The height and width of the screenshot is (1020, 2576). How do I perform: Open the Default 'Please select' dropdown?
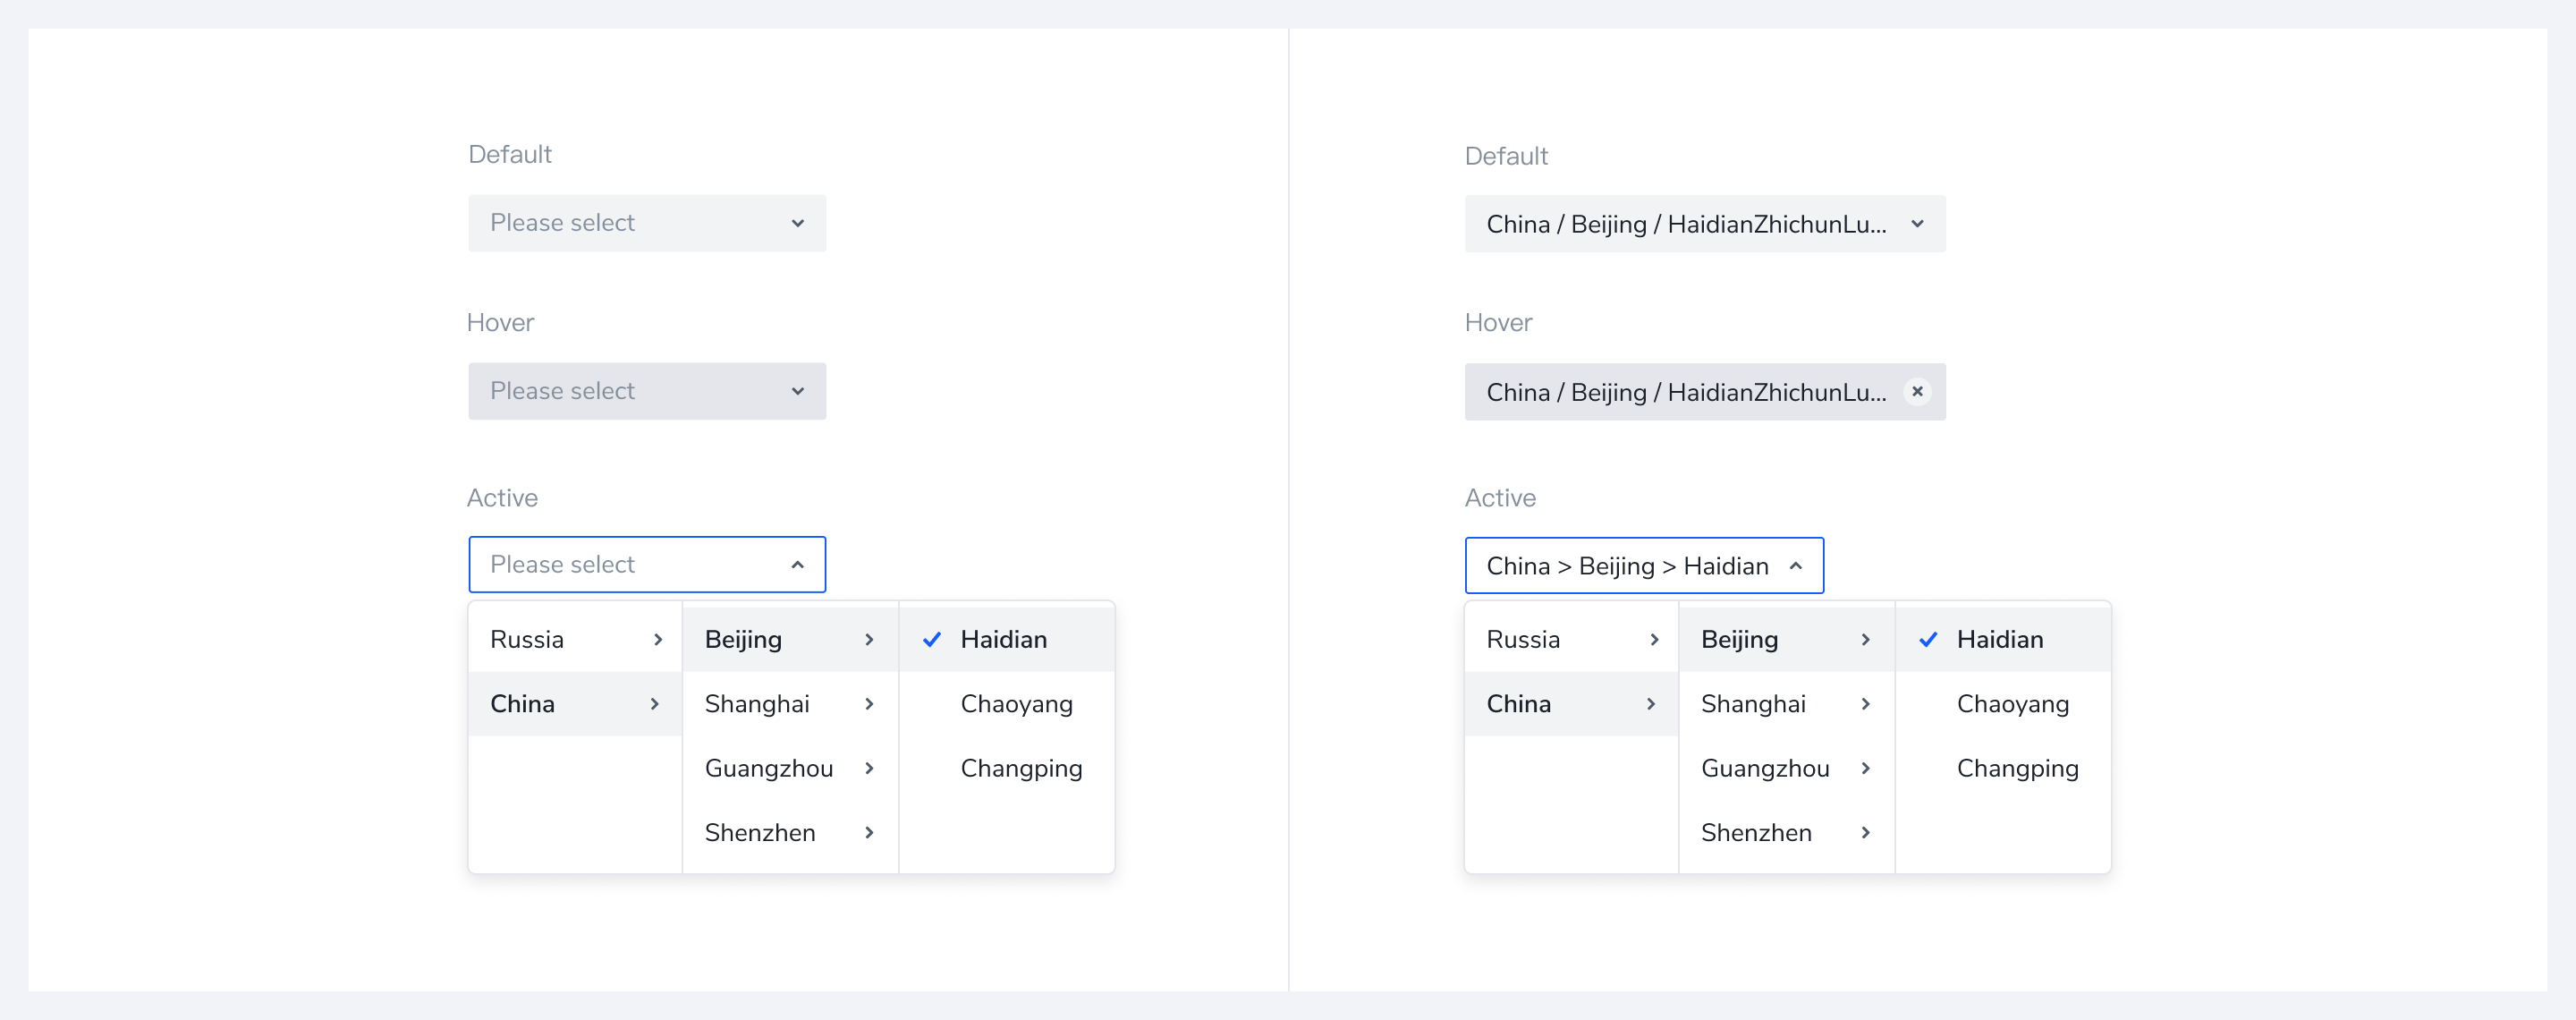(x=647, y=223)
